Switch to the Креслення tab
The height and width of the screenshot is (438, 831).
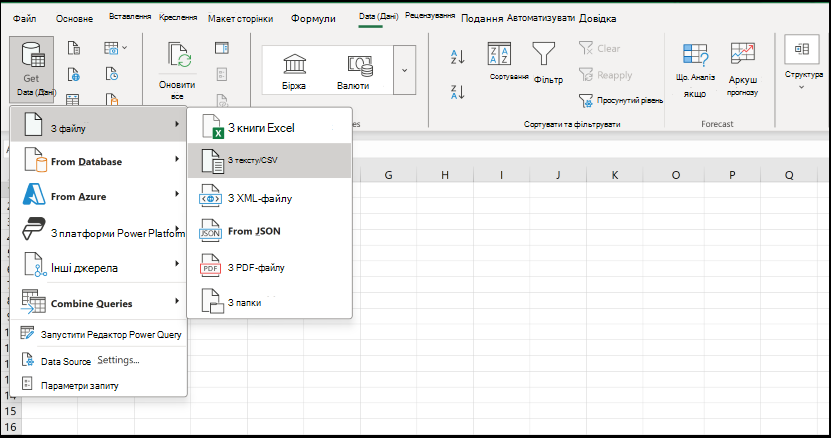[x=178, y=17]
